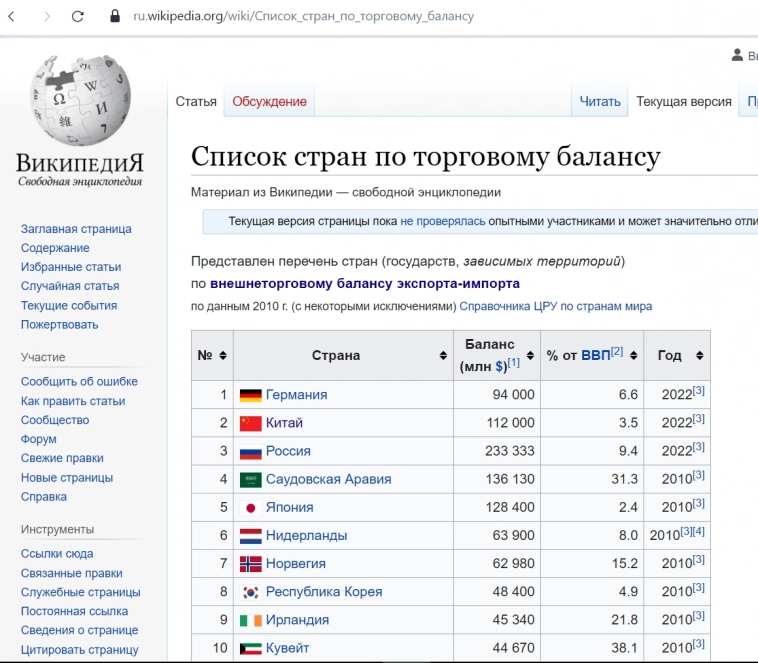Open the Германия country link
Screen dimensions: 758x663
(296, 395)
